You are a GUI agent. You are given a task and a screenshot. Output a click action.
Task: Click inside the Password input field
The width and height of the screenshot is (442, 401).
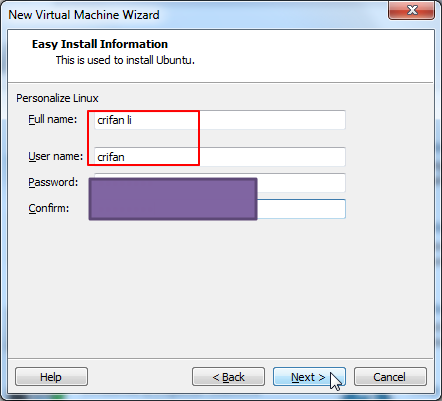click(301, 183)
